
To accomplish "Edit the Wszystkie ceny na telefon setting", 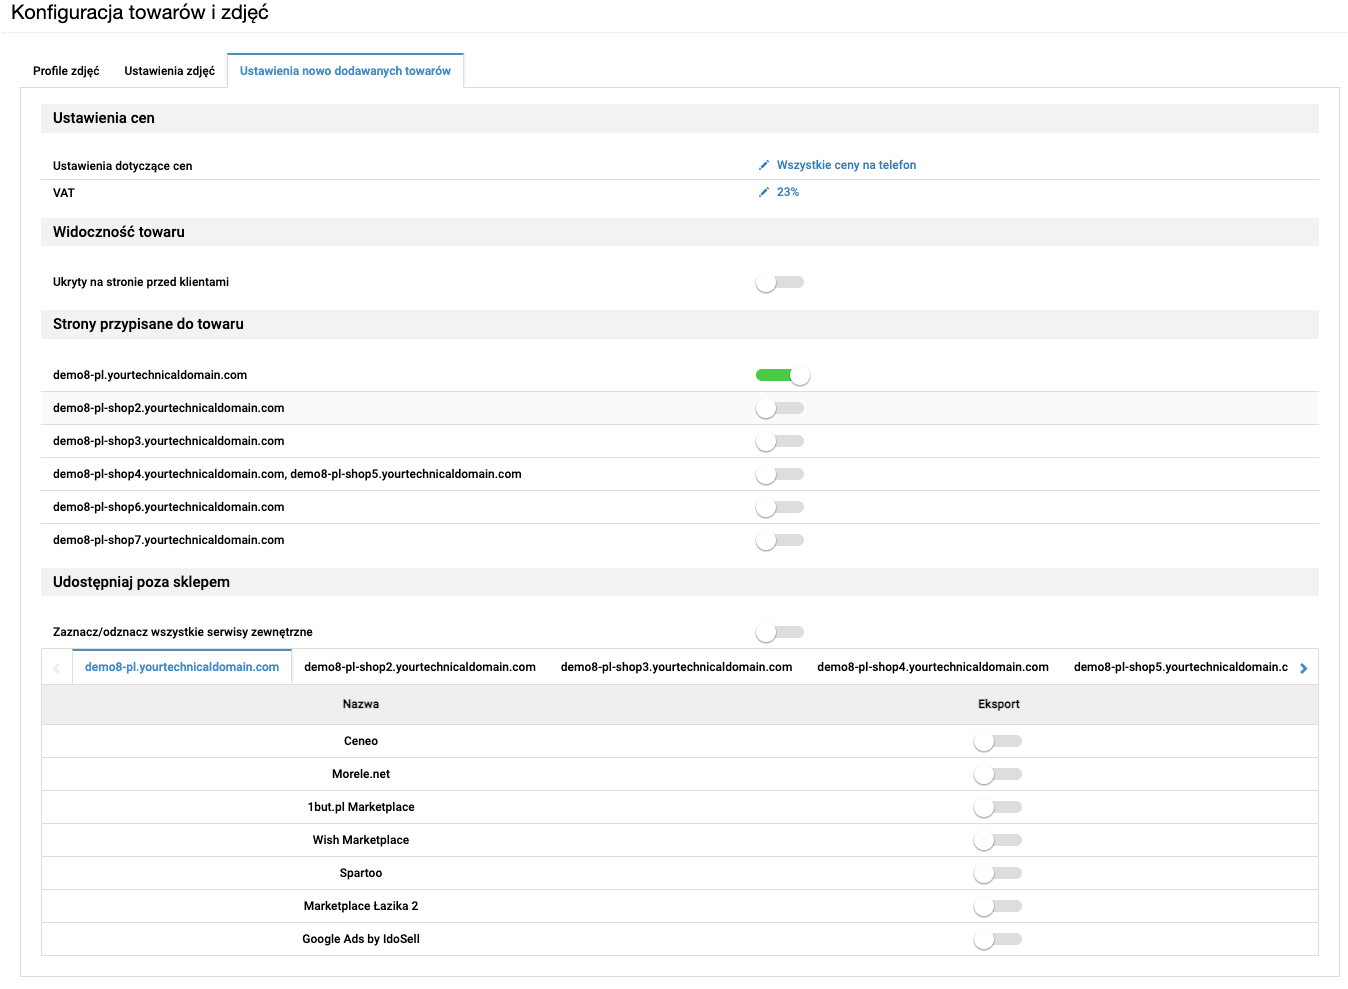I will pyautogui.click(x=846, y=165).
